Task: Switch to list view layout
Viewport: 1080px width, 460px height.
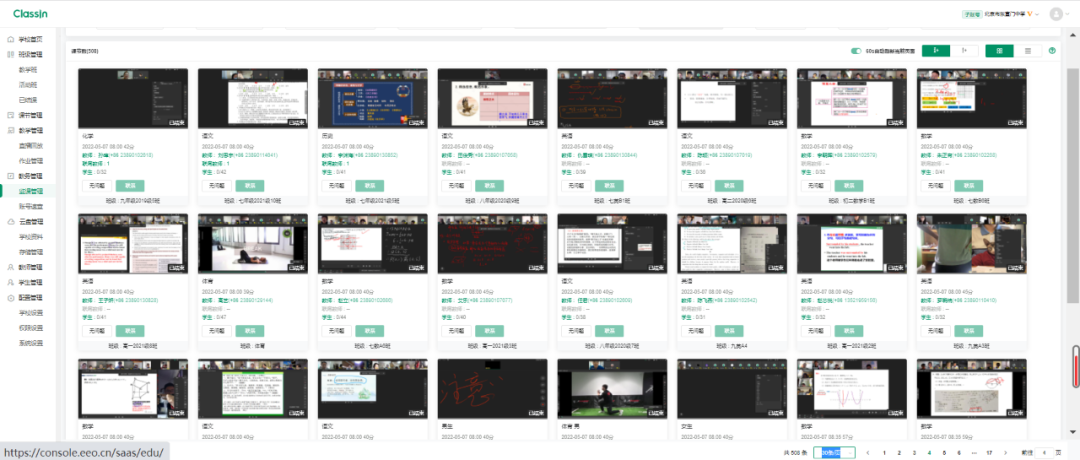Action: tap(1027, 51)
